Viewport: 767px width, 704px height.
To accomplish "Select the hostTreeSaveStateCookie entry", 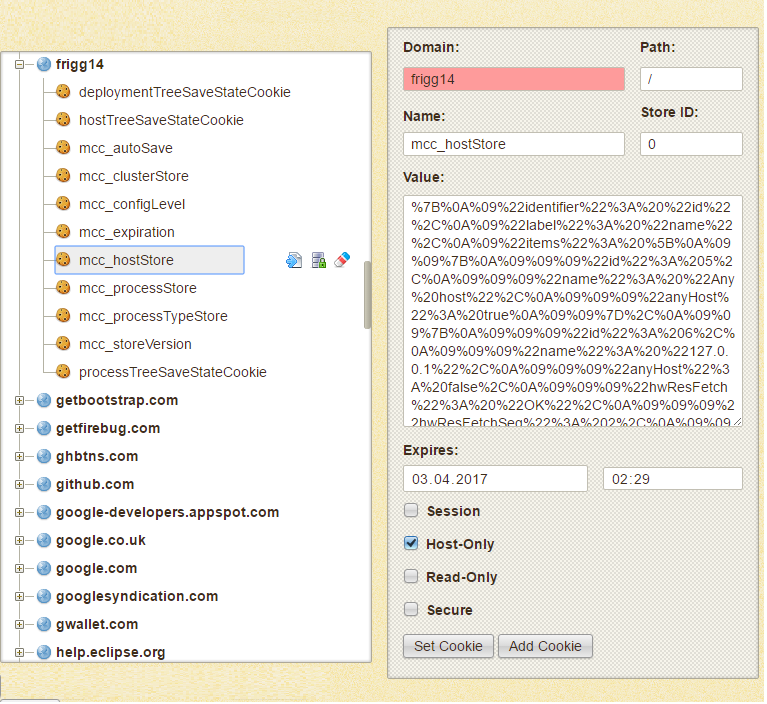I will pos(161,120).
